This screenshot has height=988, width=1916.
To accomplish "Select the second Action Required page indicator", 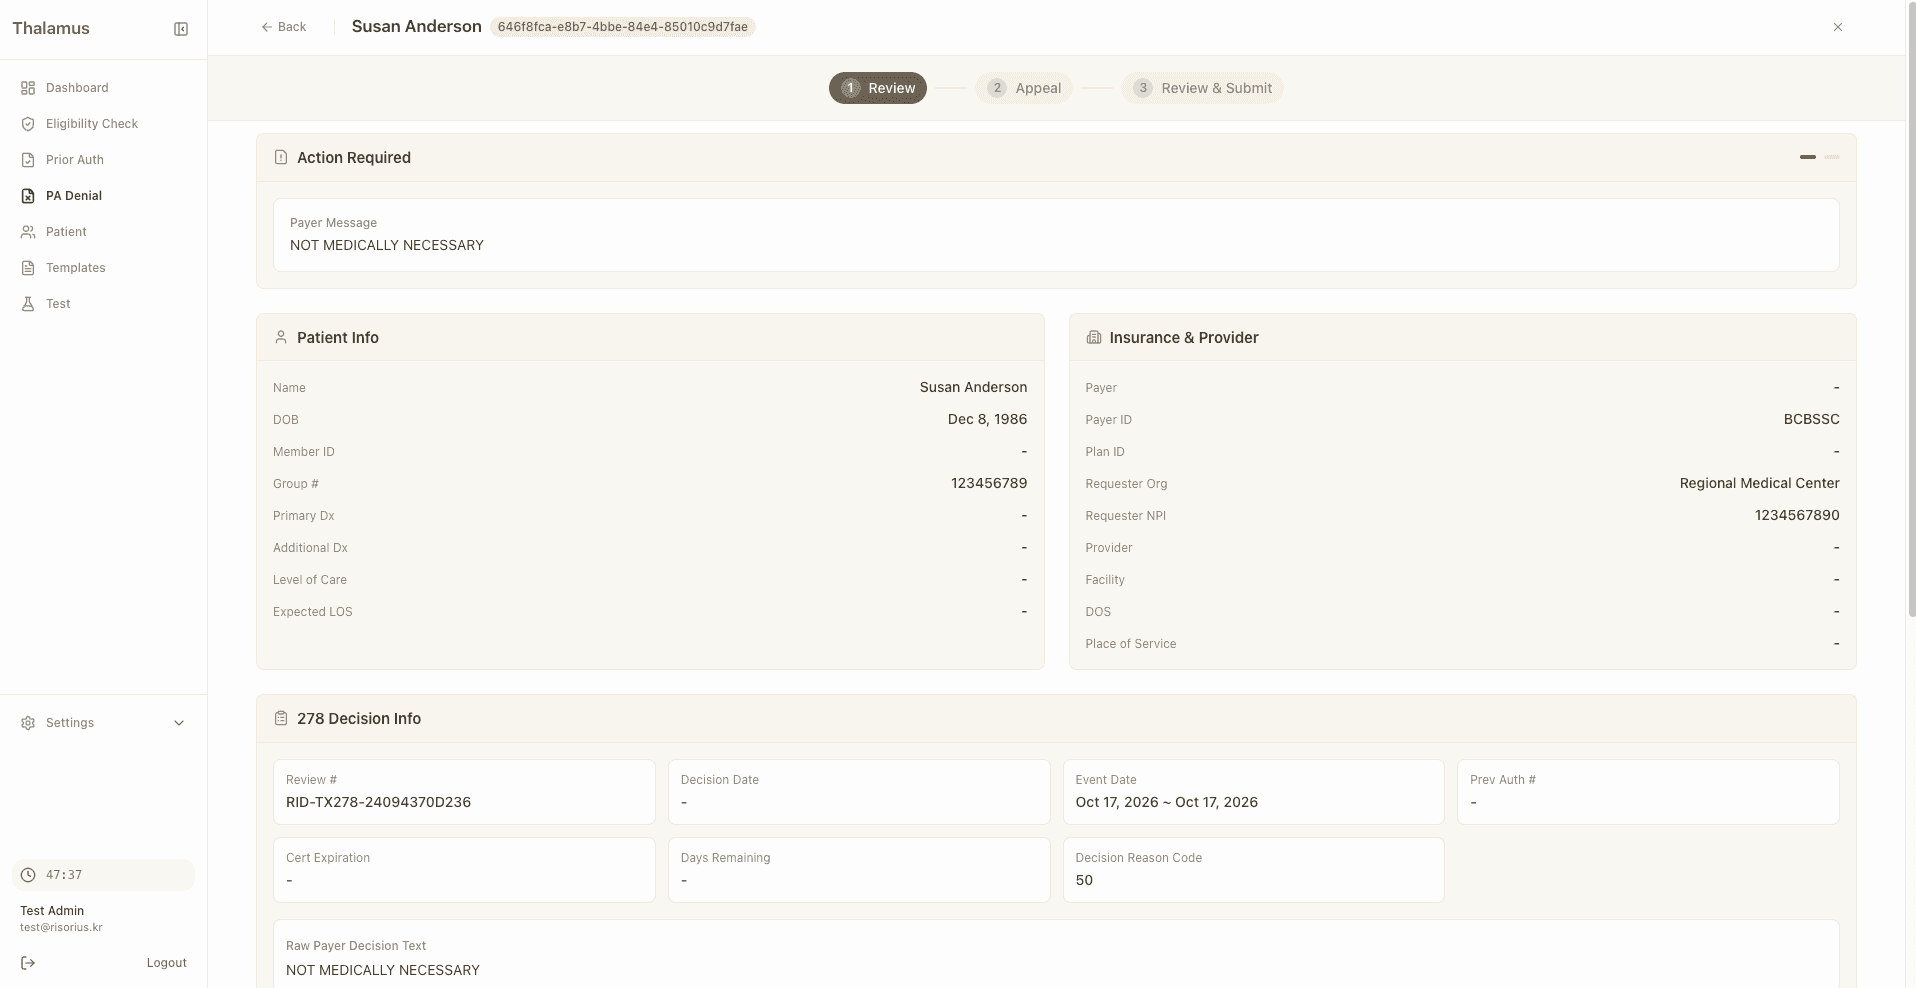I will 1832,157.
